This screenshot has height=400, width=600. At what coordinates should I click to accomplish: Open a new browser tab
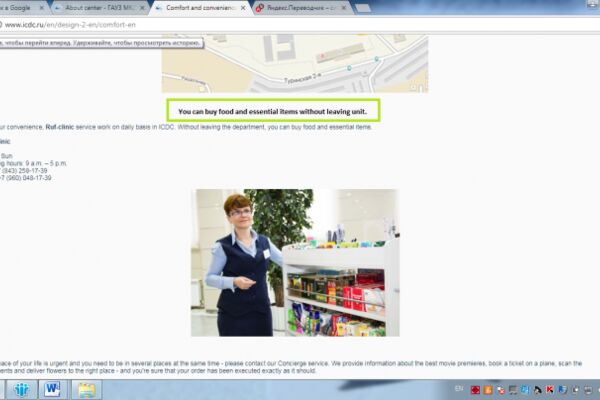(x=363, y=8)
